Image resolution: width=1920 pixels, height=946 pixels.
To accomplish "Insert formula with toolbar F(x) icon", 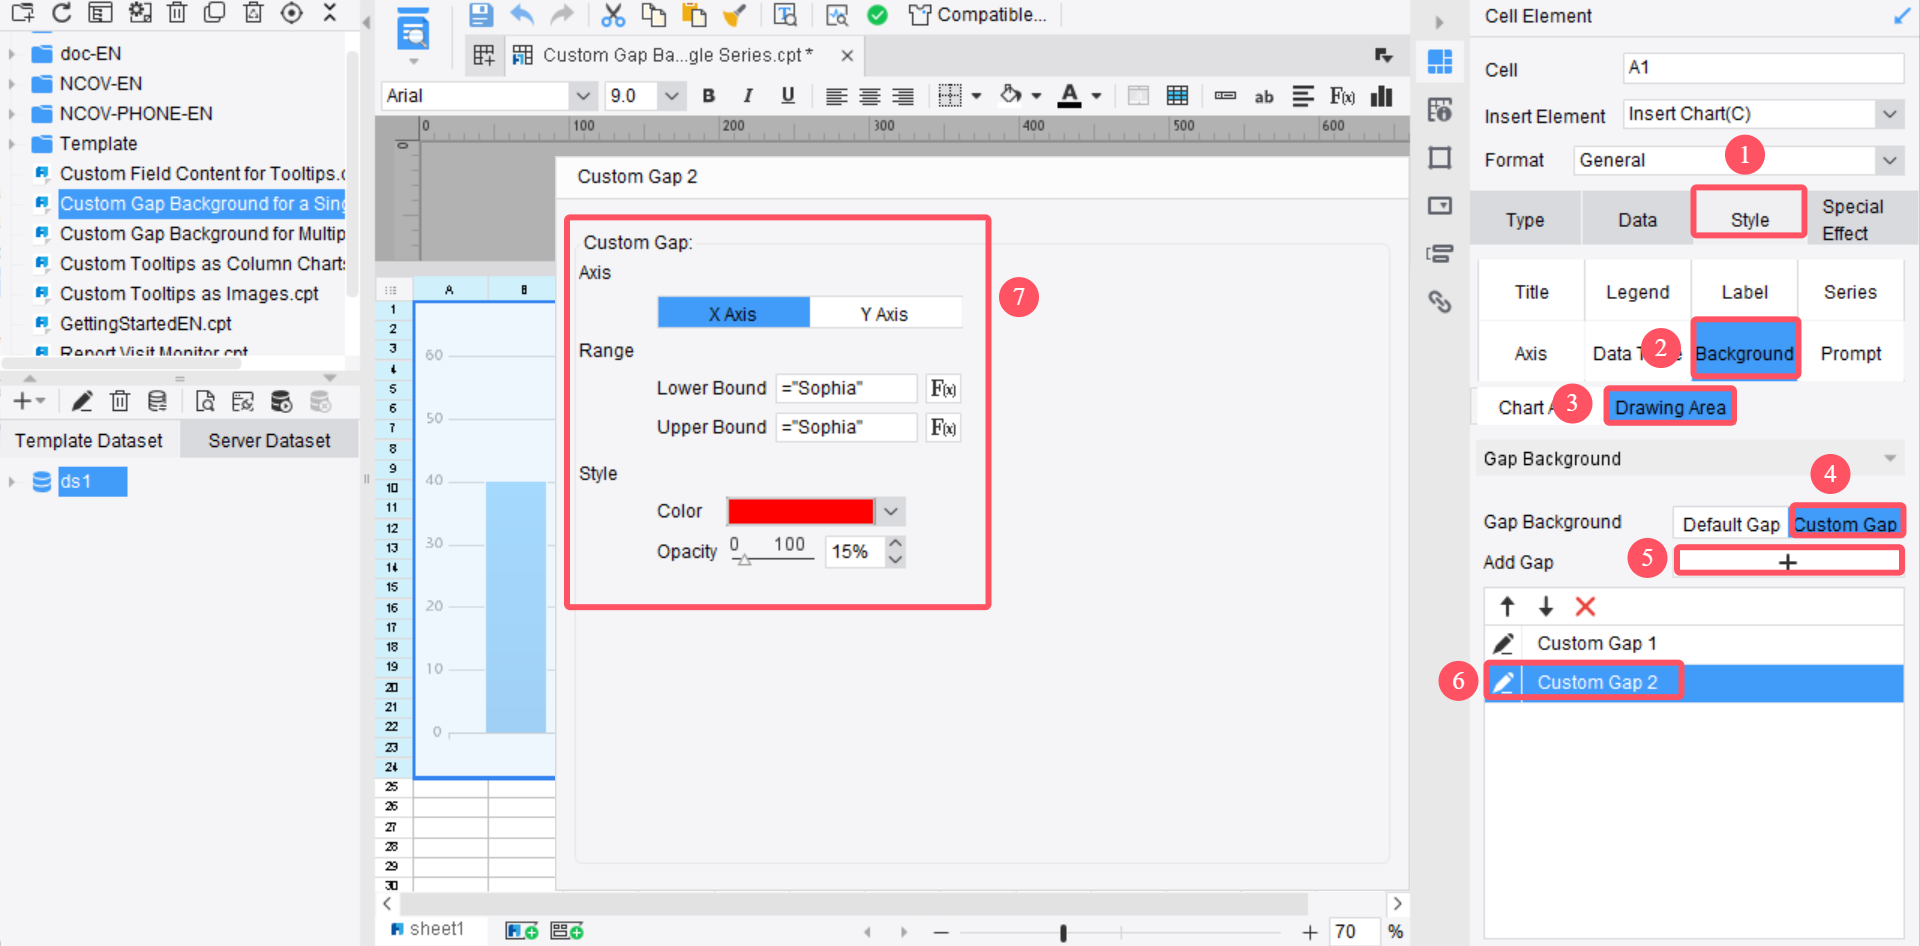I will 1342,96.
